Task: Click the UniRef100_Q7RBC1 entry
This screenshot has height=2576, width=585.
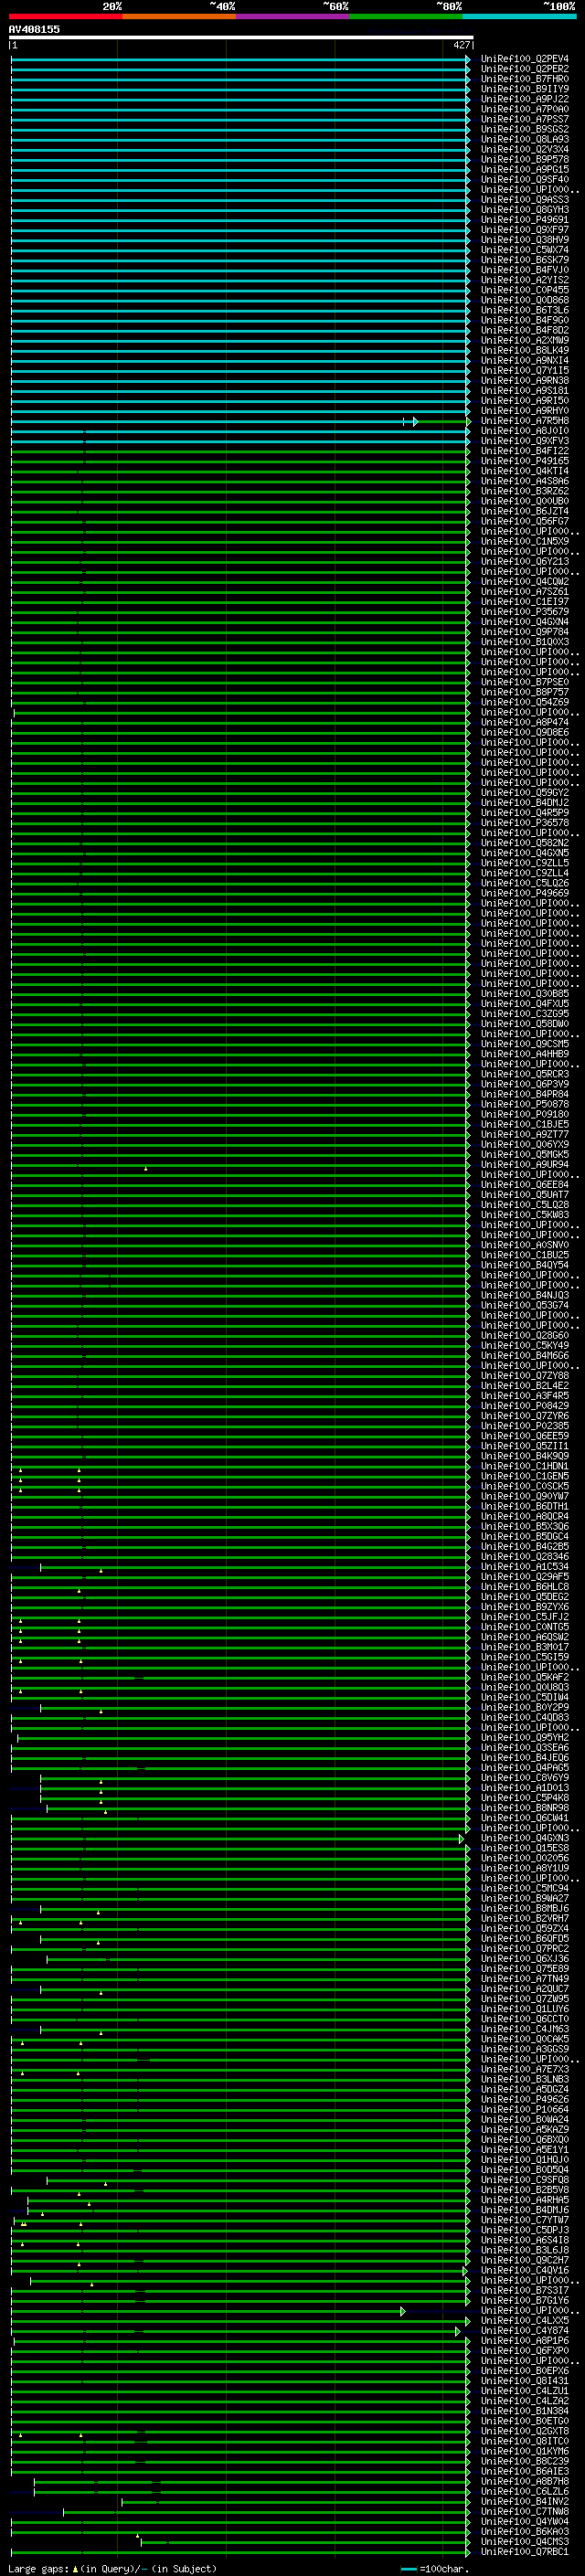Action: [524, 2552]
